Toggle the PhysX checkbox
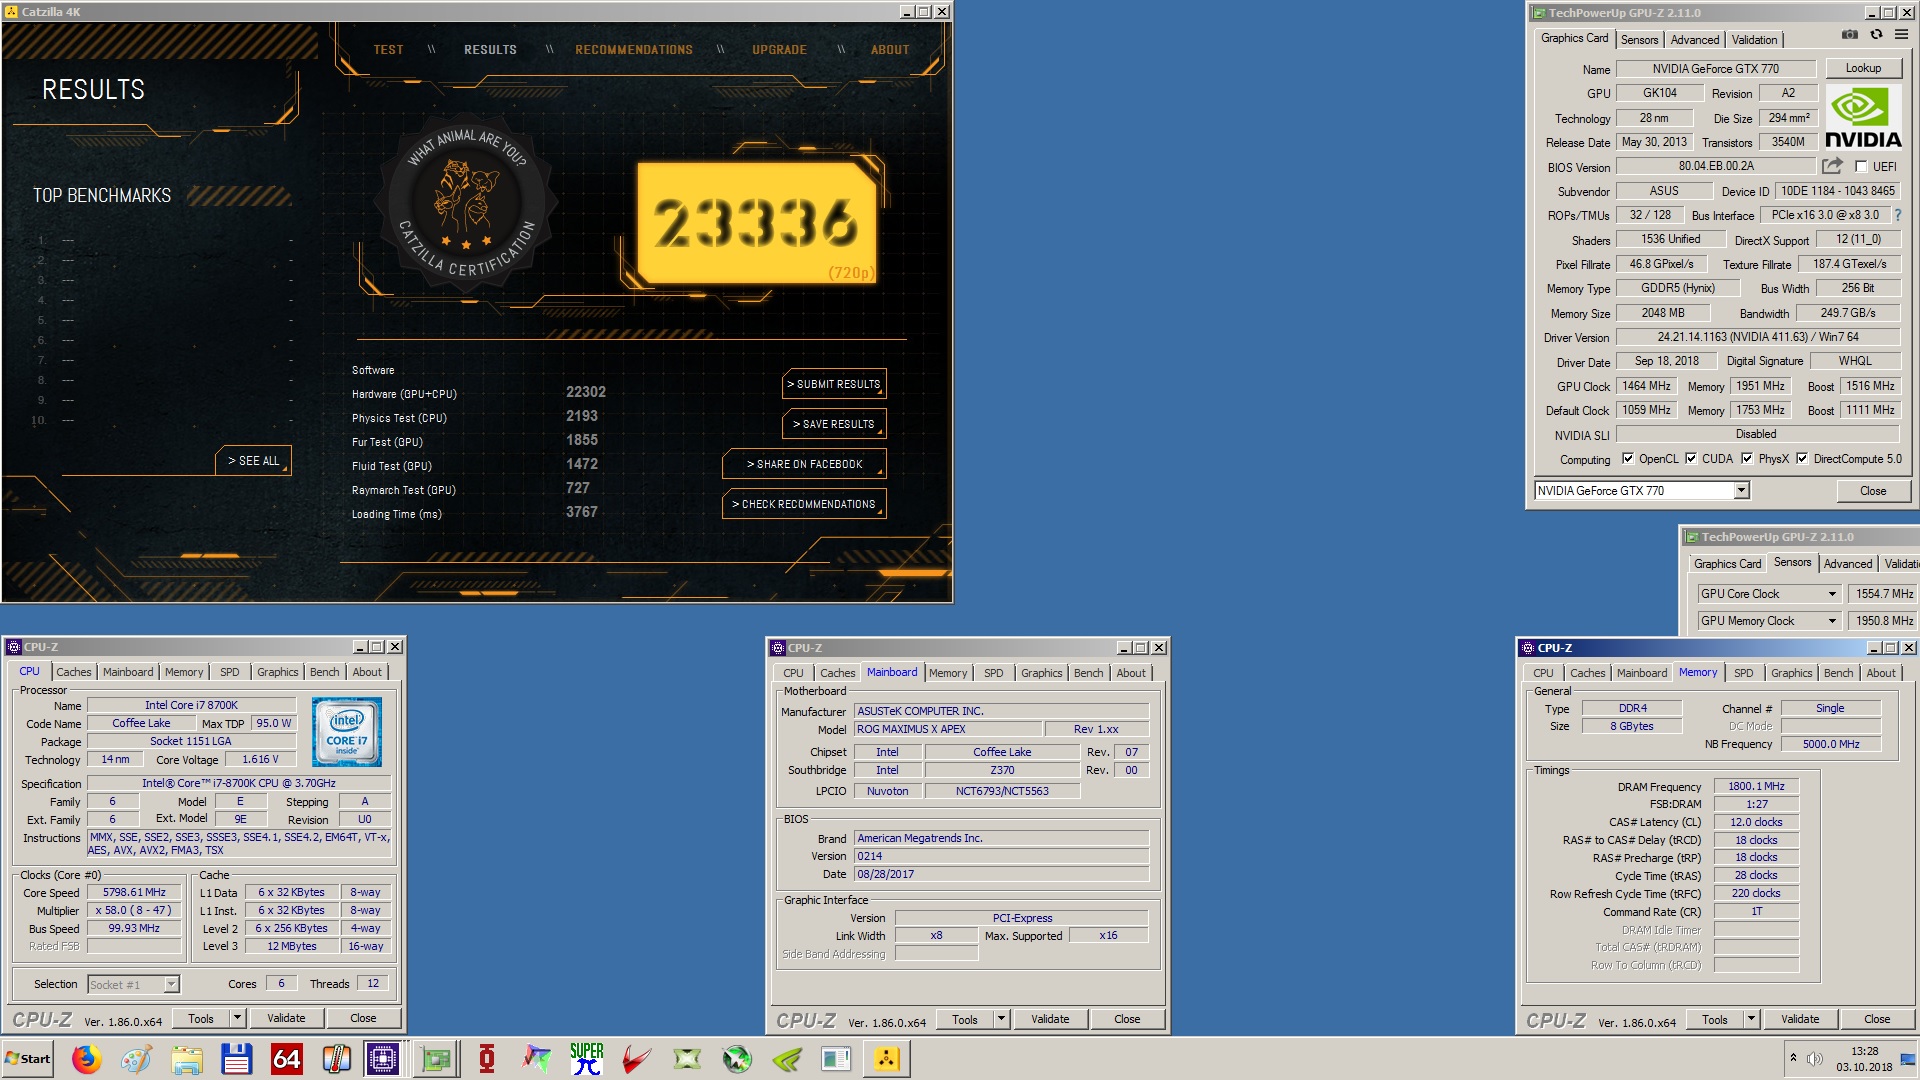The height and width of the screenshot is (1080, 1920). (x=1747, y=459)
